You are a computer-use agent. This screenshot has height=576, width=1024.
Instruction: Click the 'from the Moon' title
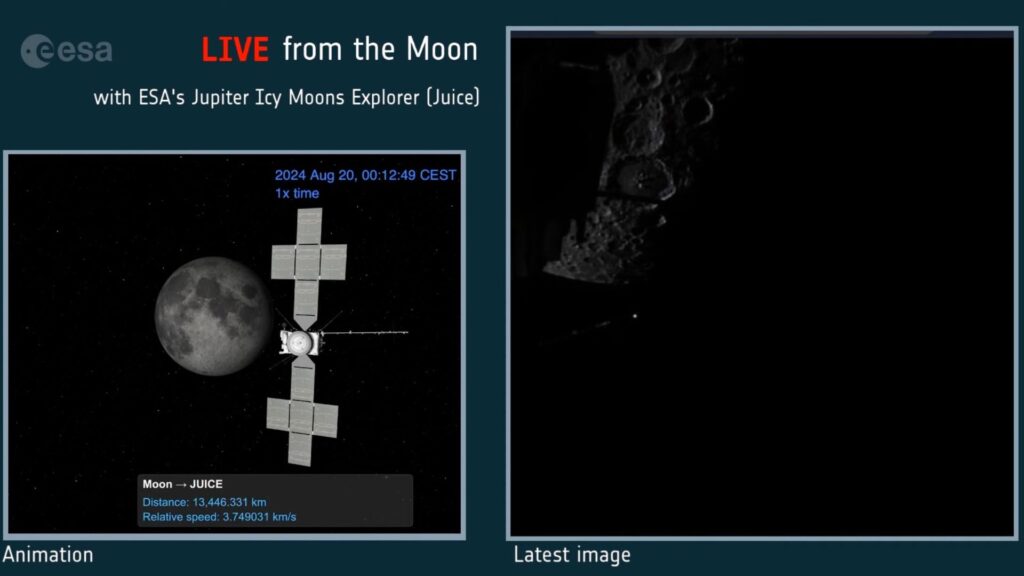coord(380,50)
